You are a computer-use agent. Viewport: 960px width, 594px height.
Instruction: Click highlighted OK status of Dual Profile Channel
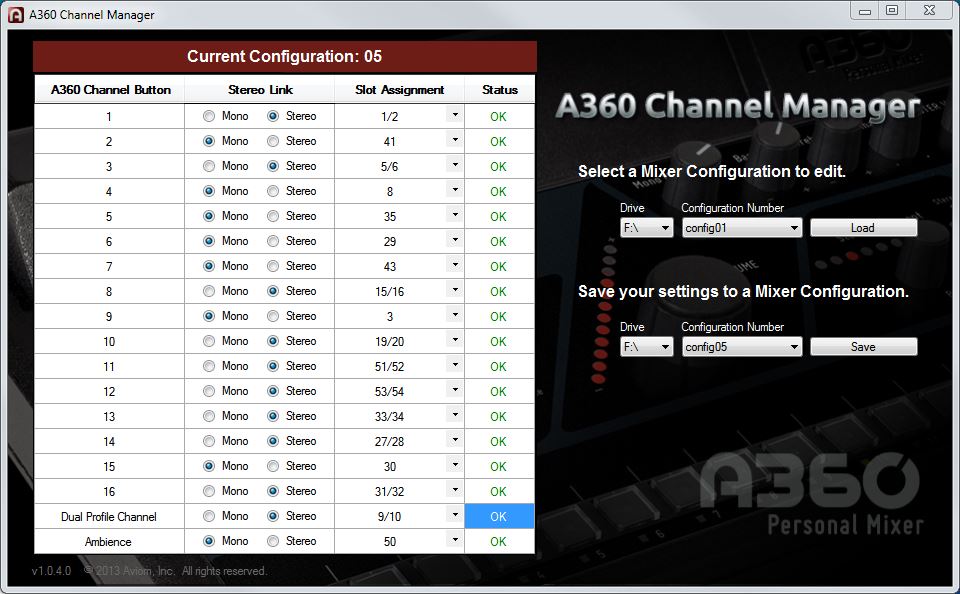pyautogui.click(x=499, y=516)
